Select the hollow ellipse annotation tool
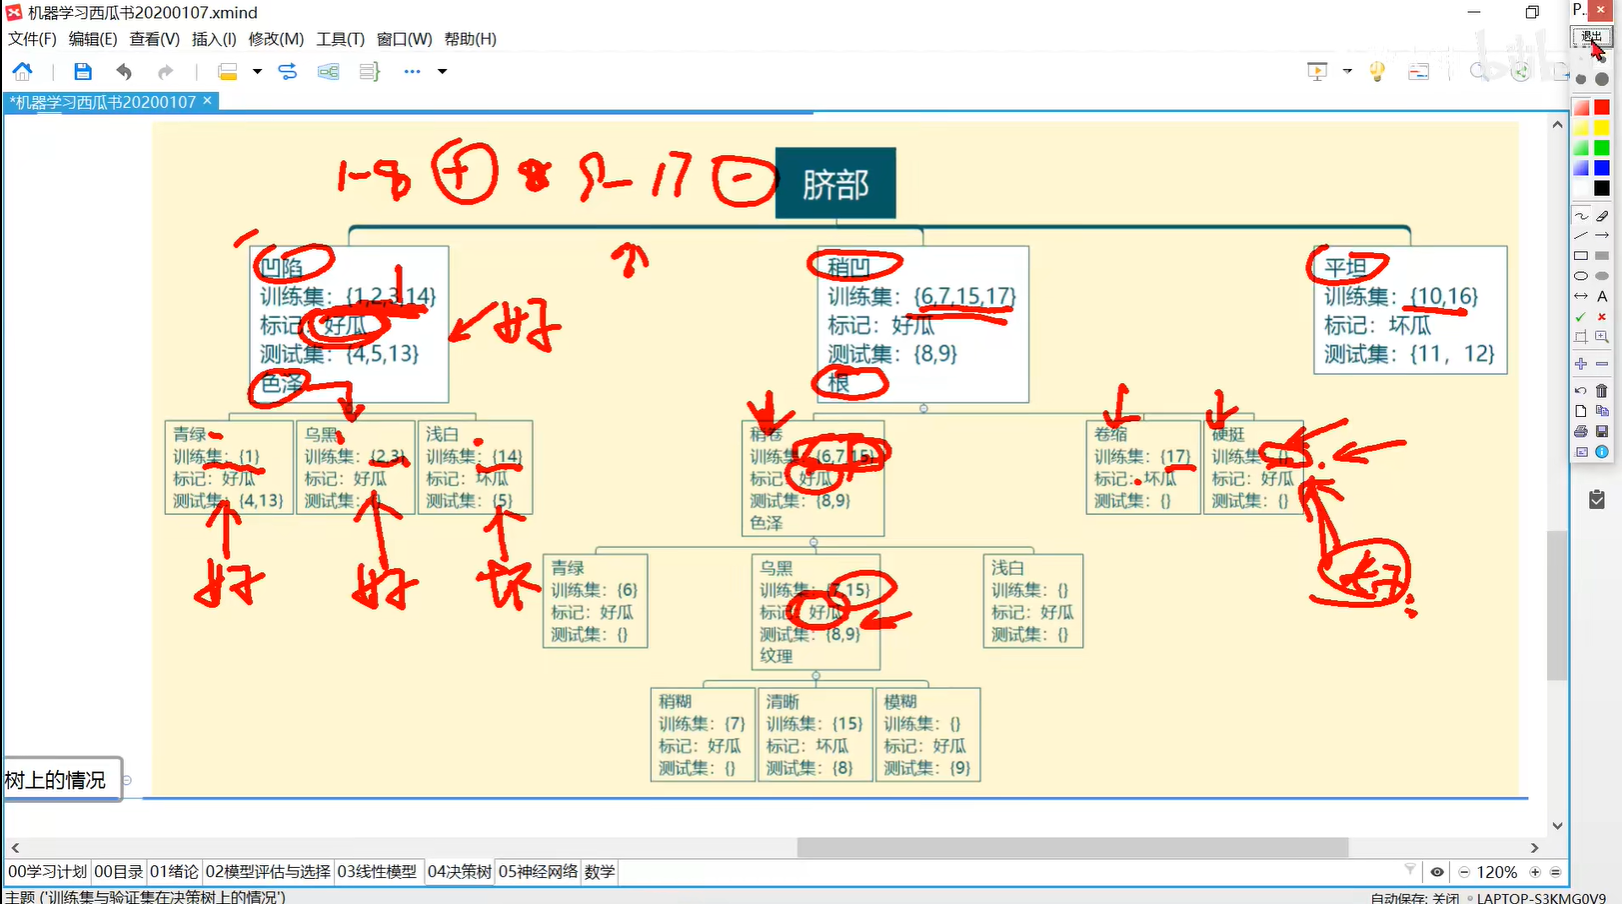 pyautogui.click(x=1581, y=276)
